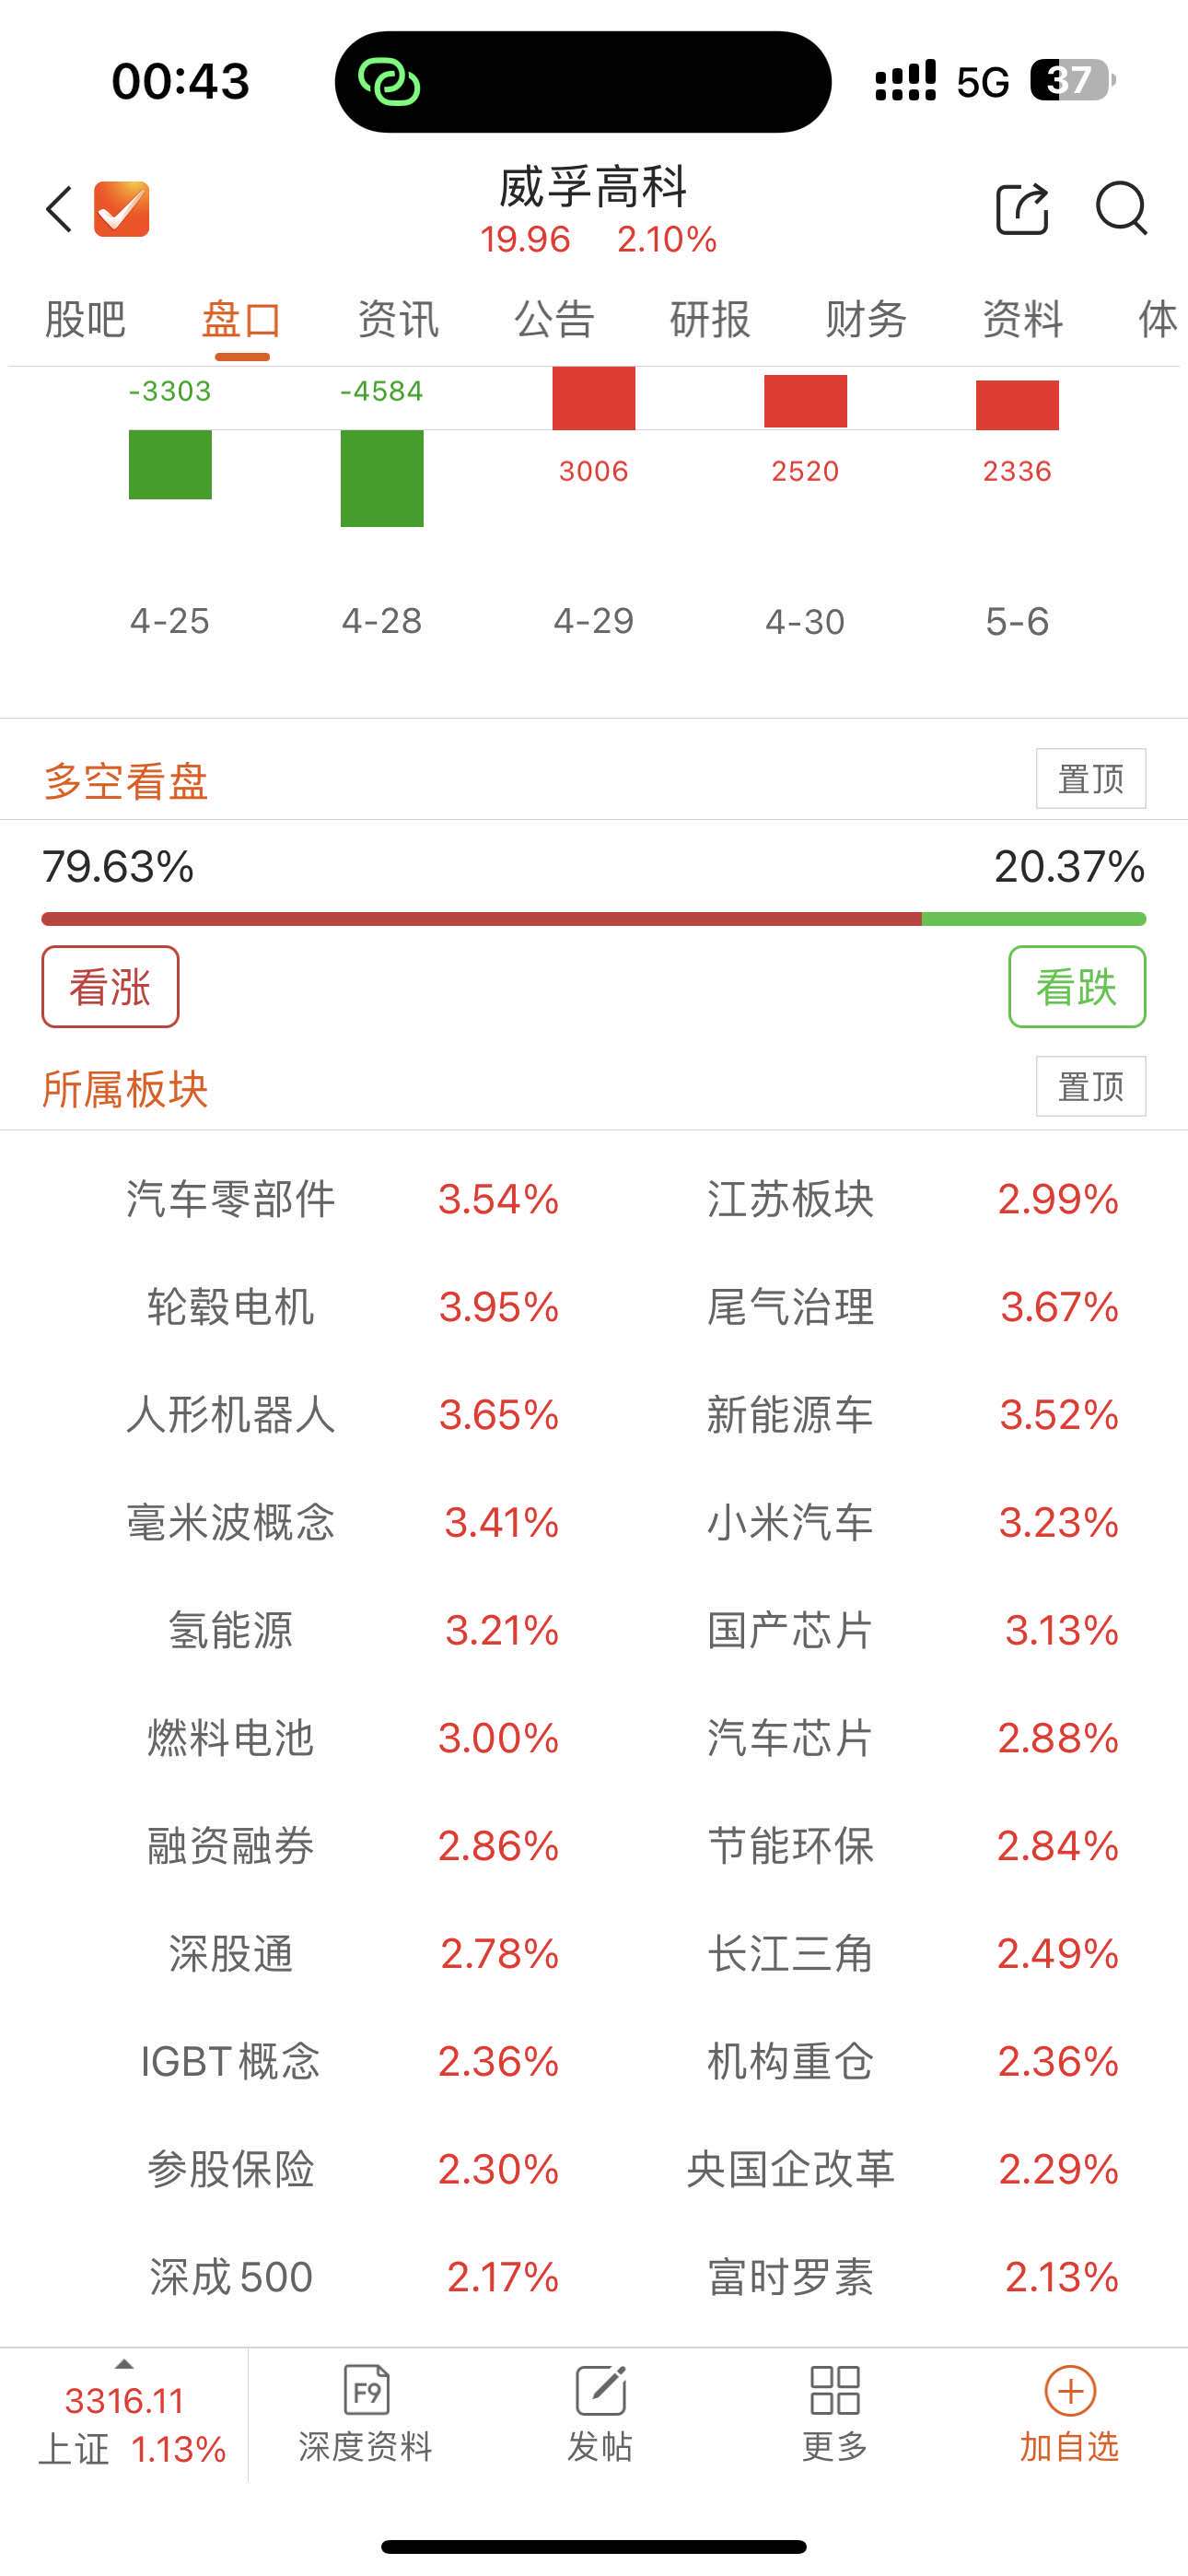Pin 所属板块 section with 置顶
Image resolution: width=1188 pixels, height=2576 pixels.
(x=1091, y=1086)
